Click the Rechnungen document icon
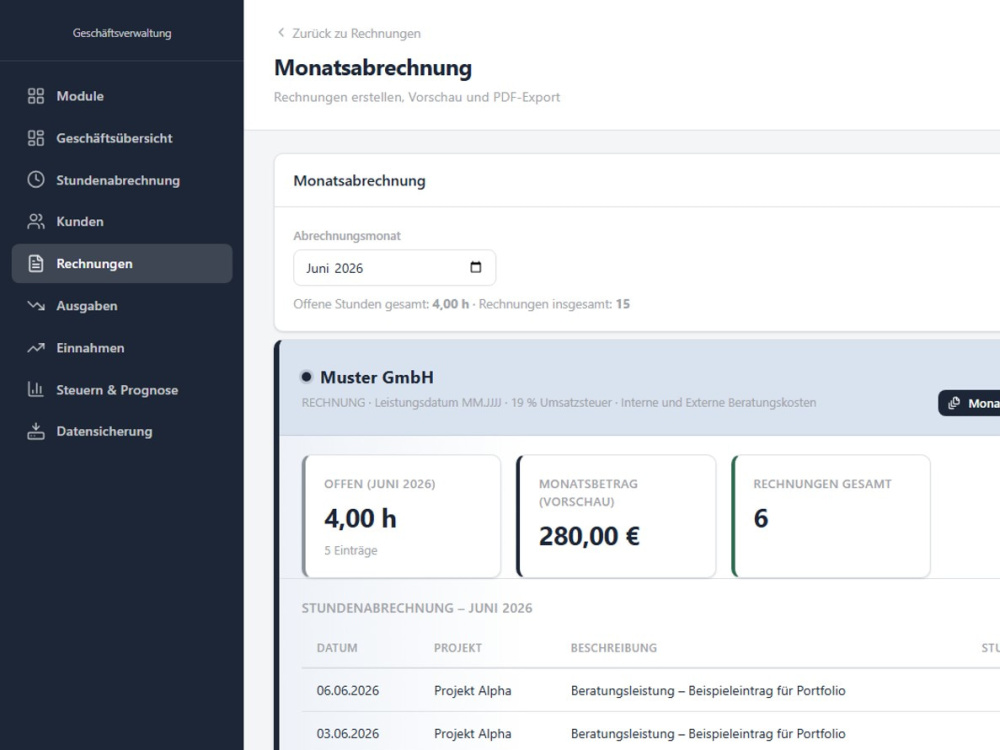 point(36,263)
